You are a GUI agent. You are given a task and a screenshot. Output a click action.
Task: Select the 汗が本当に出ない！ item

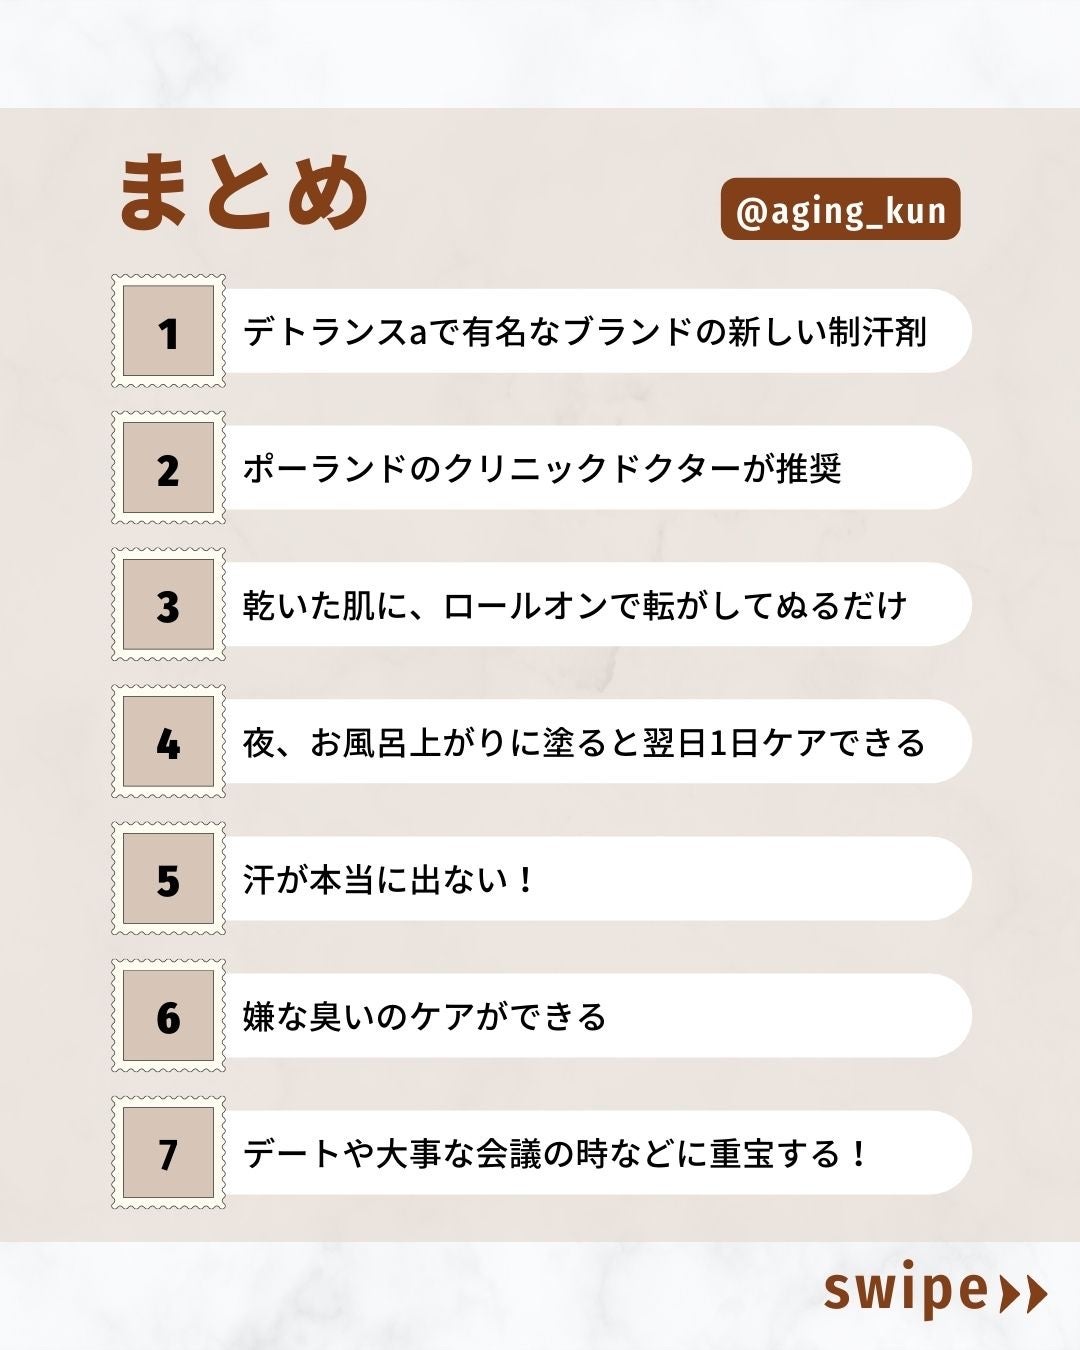390,880
